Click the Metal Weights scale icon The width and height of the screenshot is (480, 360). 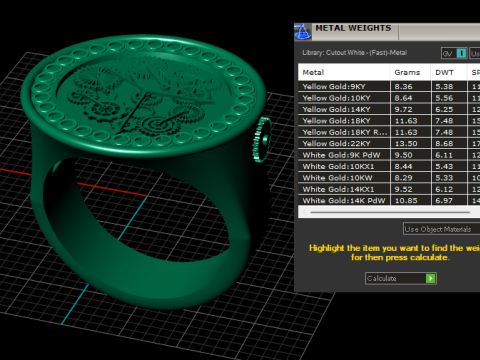pos(303,32)
